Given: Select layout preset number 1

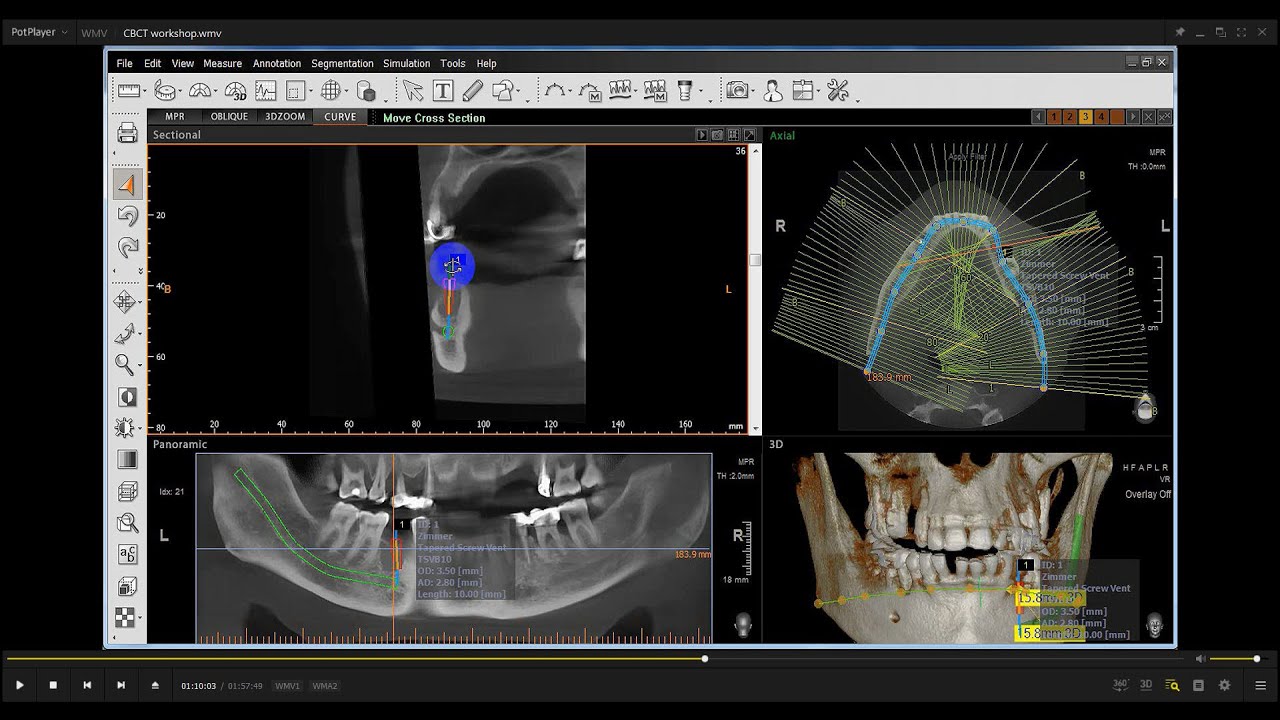Looking at the screenshot, I should pos(1053,117).
